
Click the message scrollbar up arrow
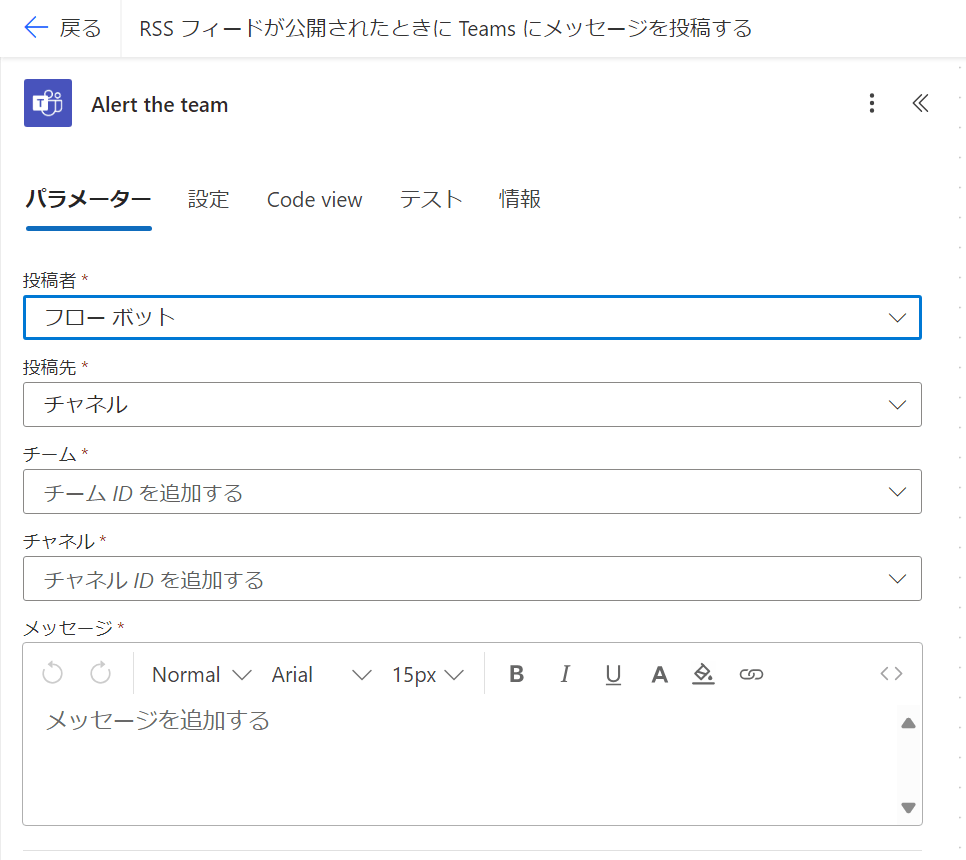[908, 723]
